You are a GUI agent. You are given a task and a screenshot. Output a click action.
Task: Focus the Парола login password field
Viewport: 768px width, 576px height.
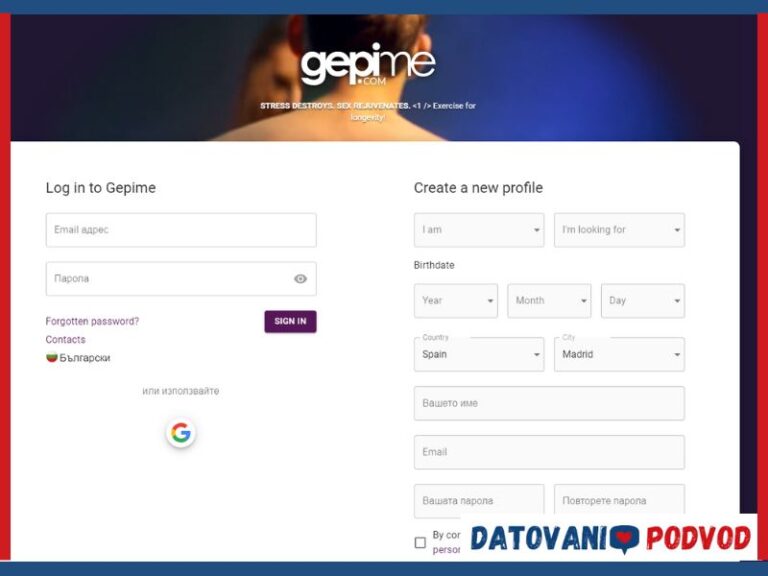pyautogui.click(x=181, y=279)
